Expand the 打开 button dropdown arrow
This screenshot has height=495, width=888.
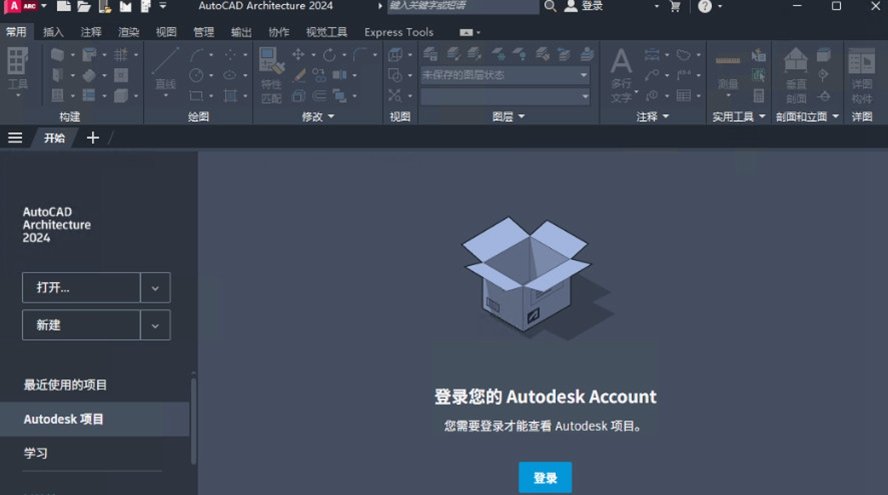155,288
